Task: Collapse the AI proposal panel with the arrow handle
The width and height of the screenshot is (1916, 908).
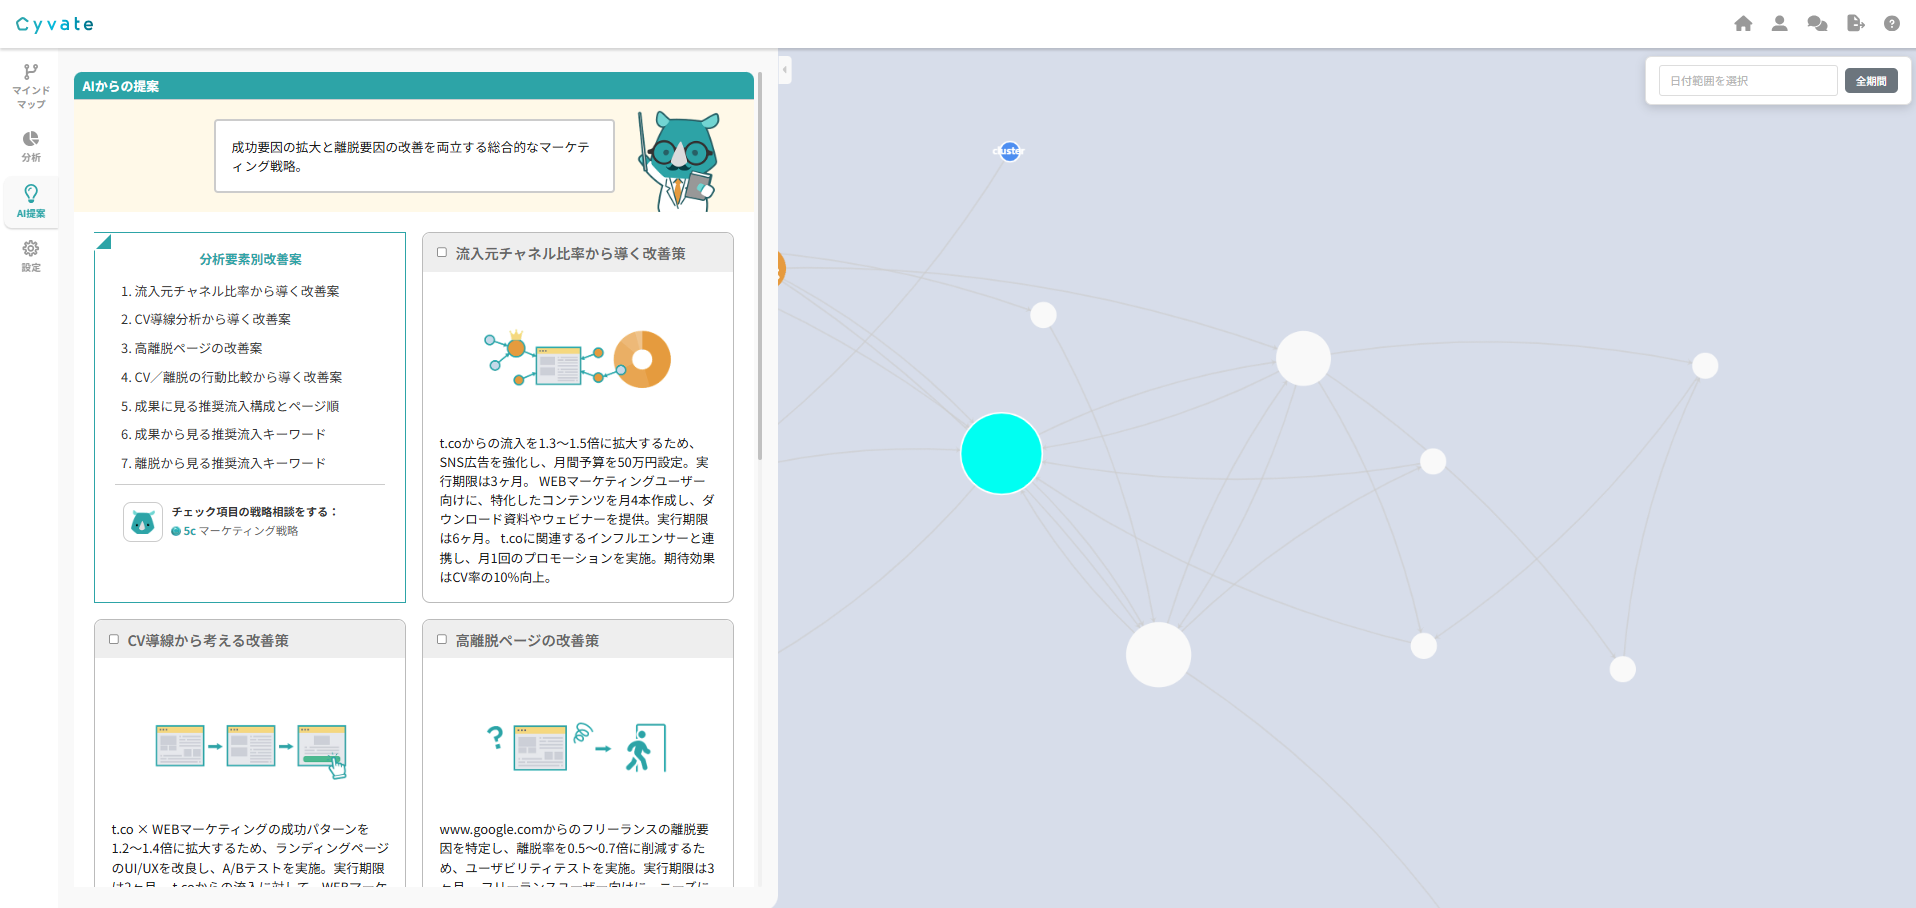Action: click(785, 70)
